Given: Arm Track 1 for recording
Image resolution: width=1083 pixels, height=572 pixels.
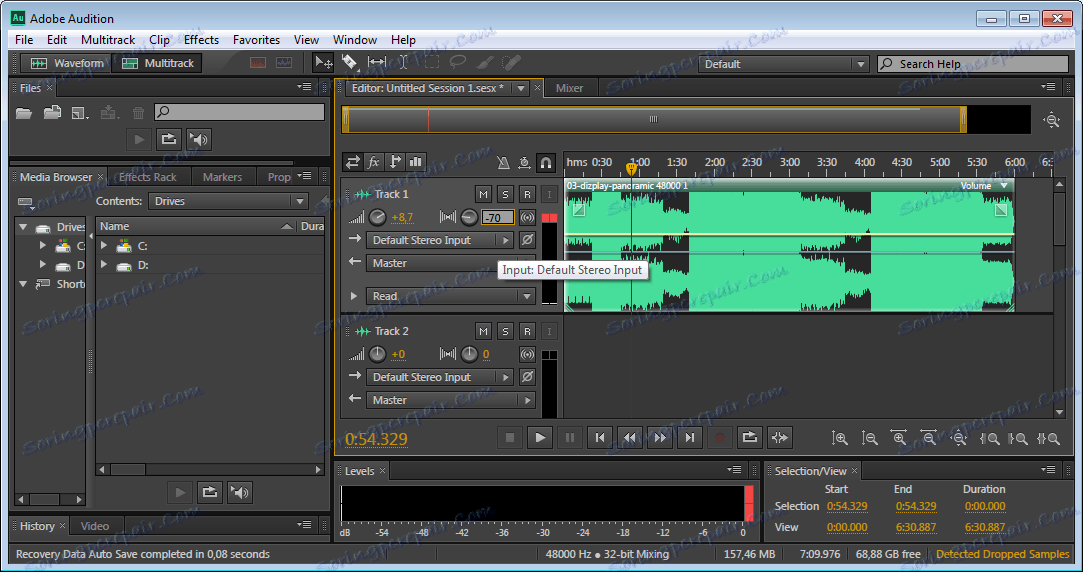Looking at the screenshot, I should [x=527, y=194].
